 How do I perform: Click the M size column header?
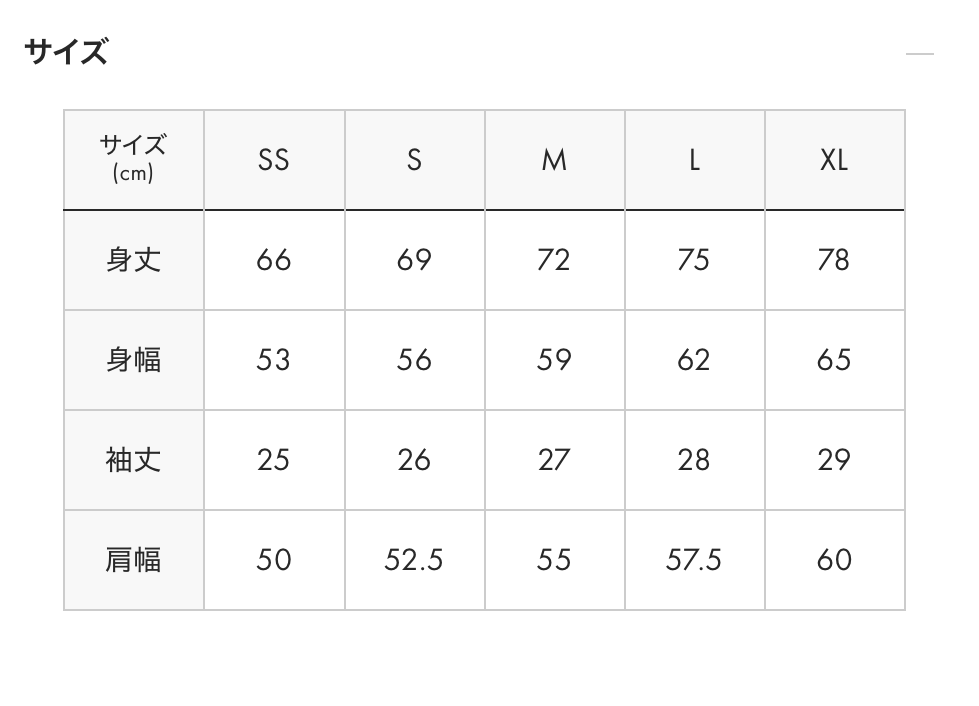[x=554, y=160]
